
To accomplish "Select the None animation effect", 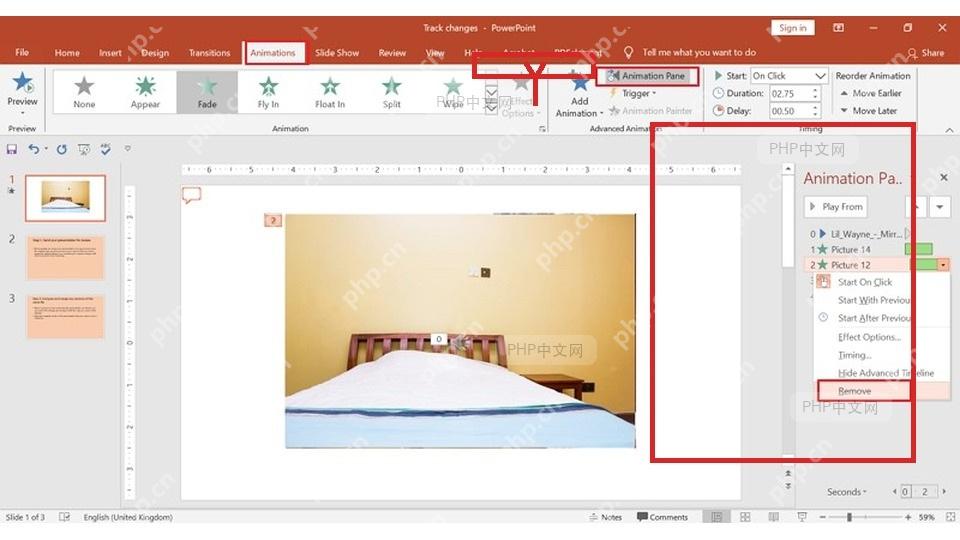I will pos(84,92).
